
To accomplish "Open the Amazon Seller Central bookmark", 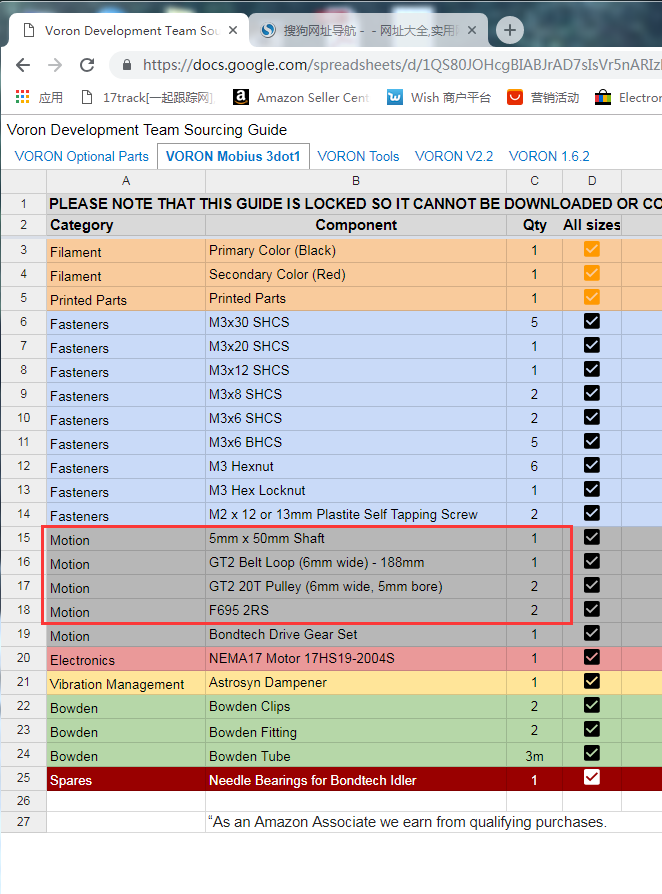I will (300, 97).
